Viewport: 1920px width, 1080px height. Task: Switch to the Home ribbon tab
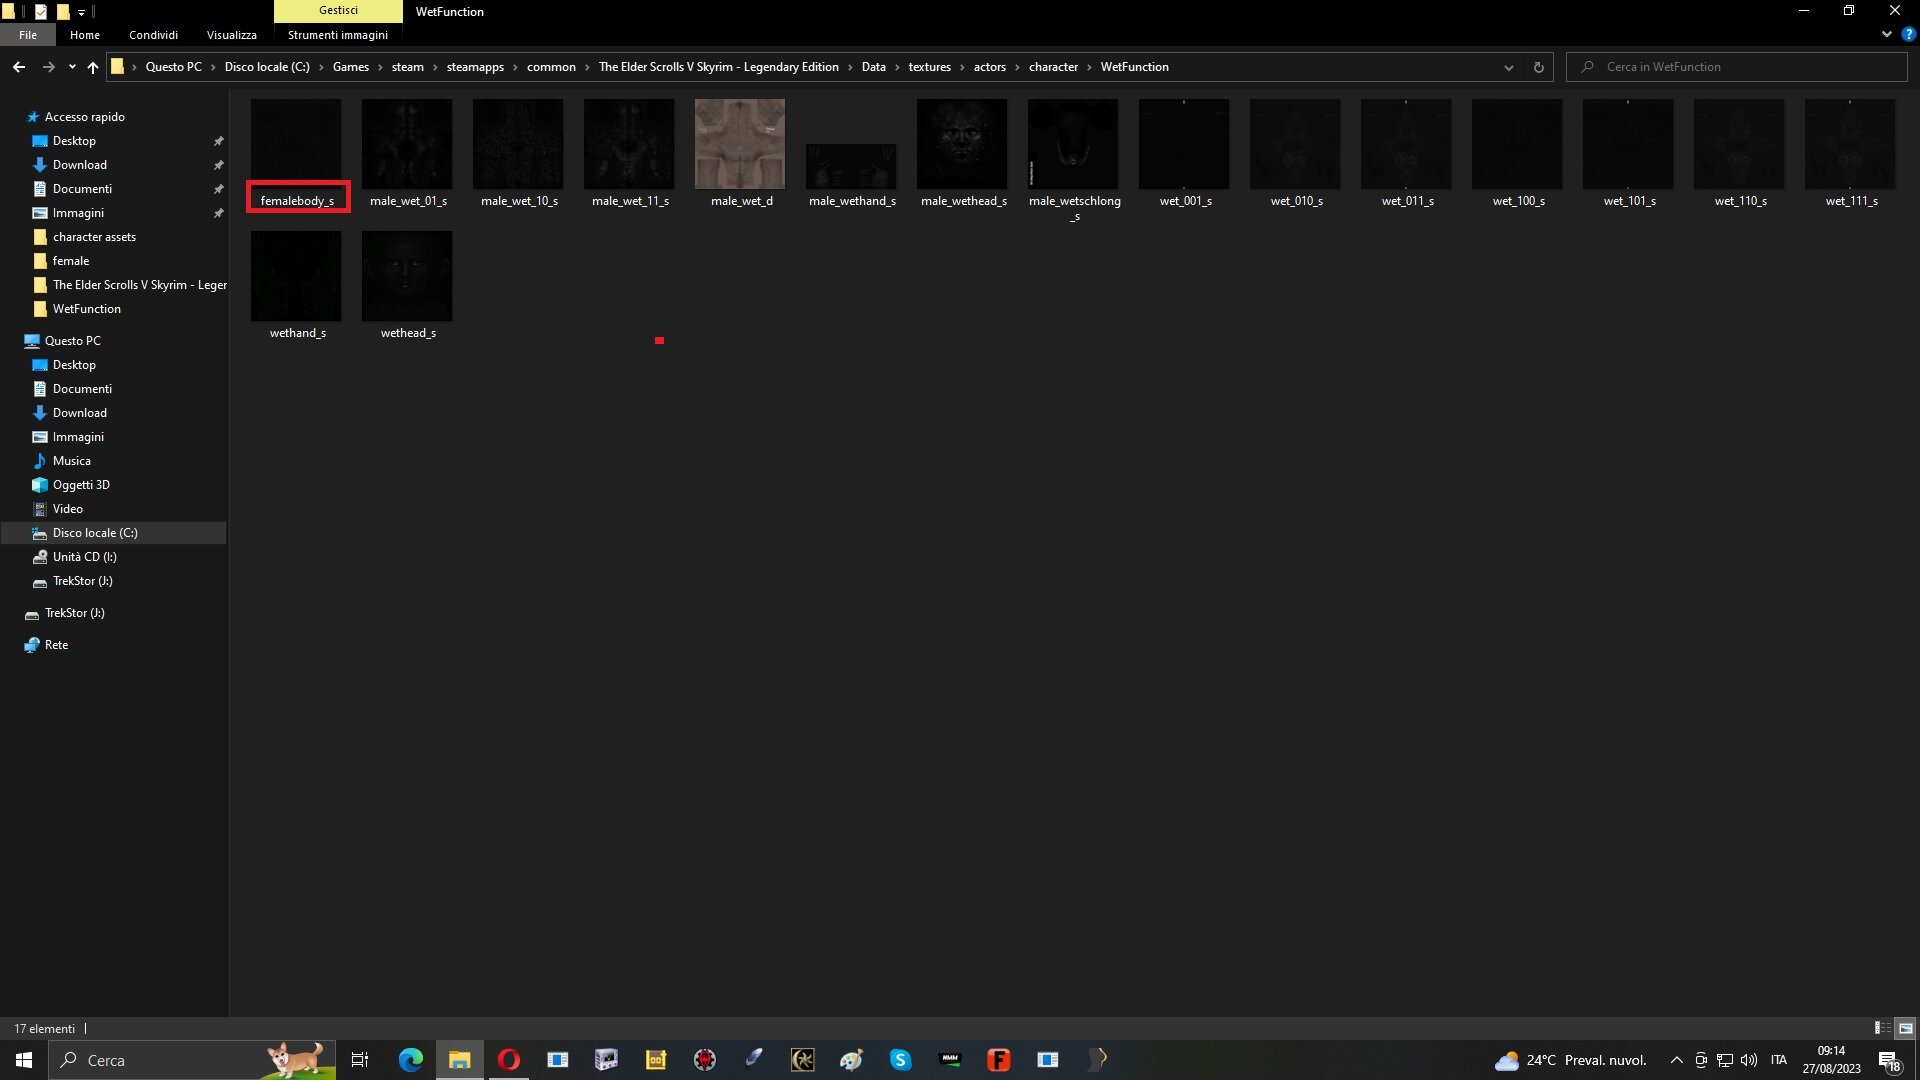click(85, 35)
